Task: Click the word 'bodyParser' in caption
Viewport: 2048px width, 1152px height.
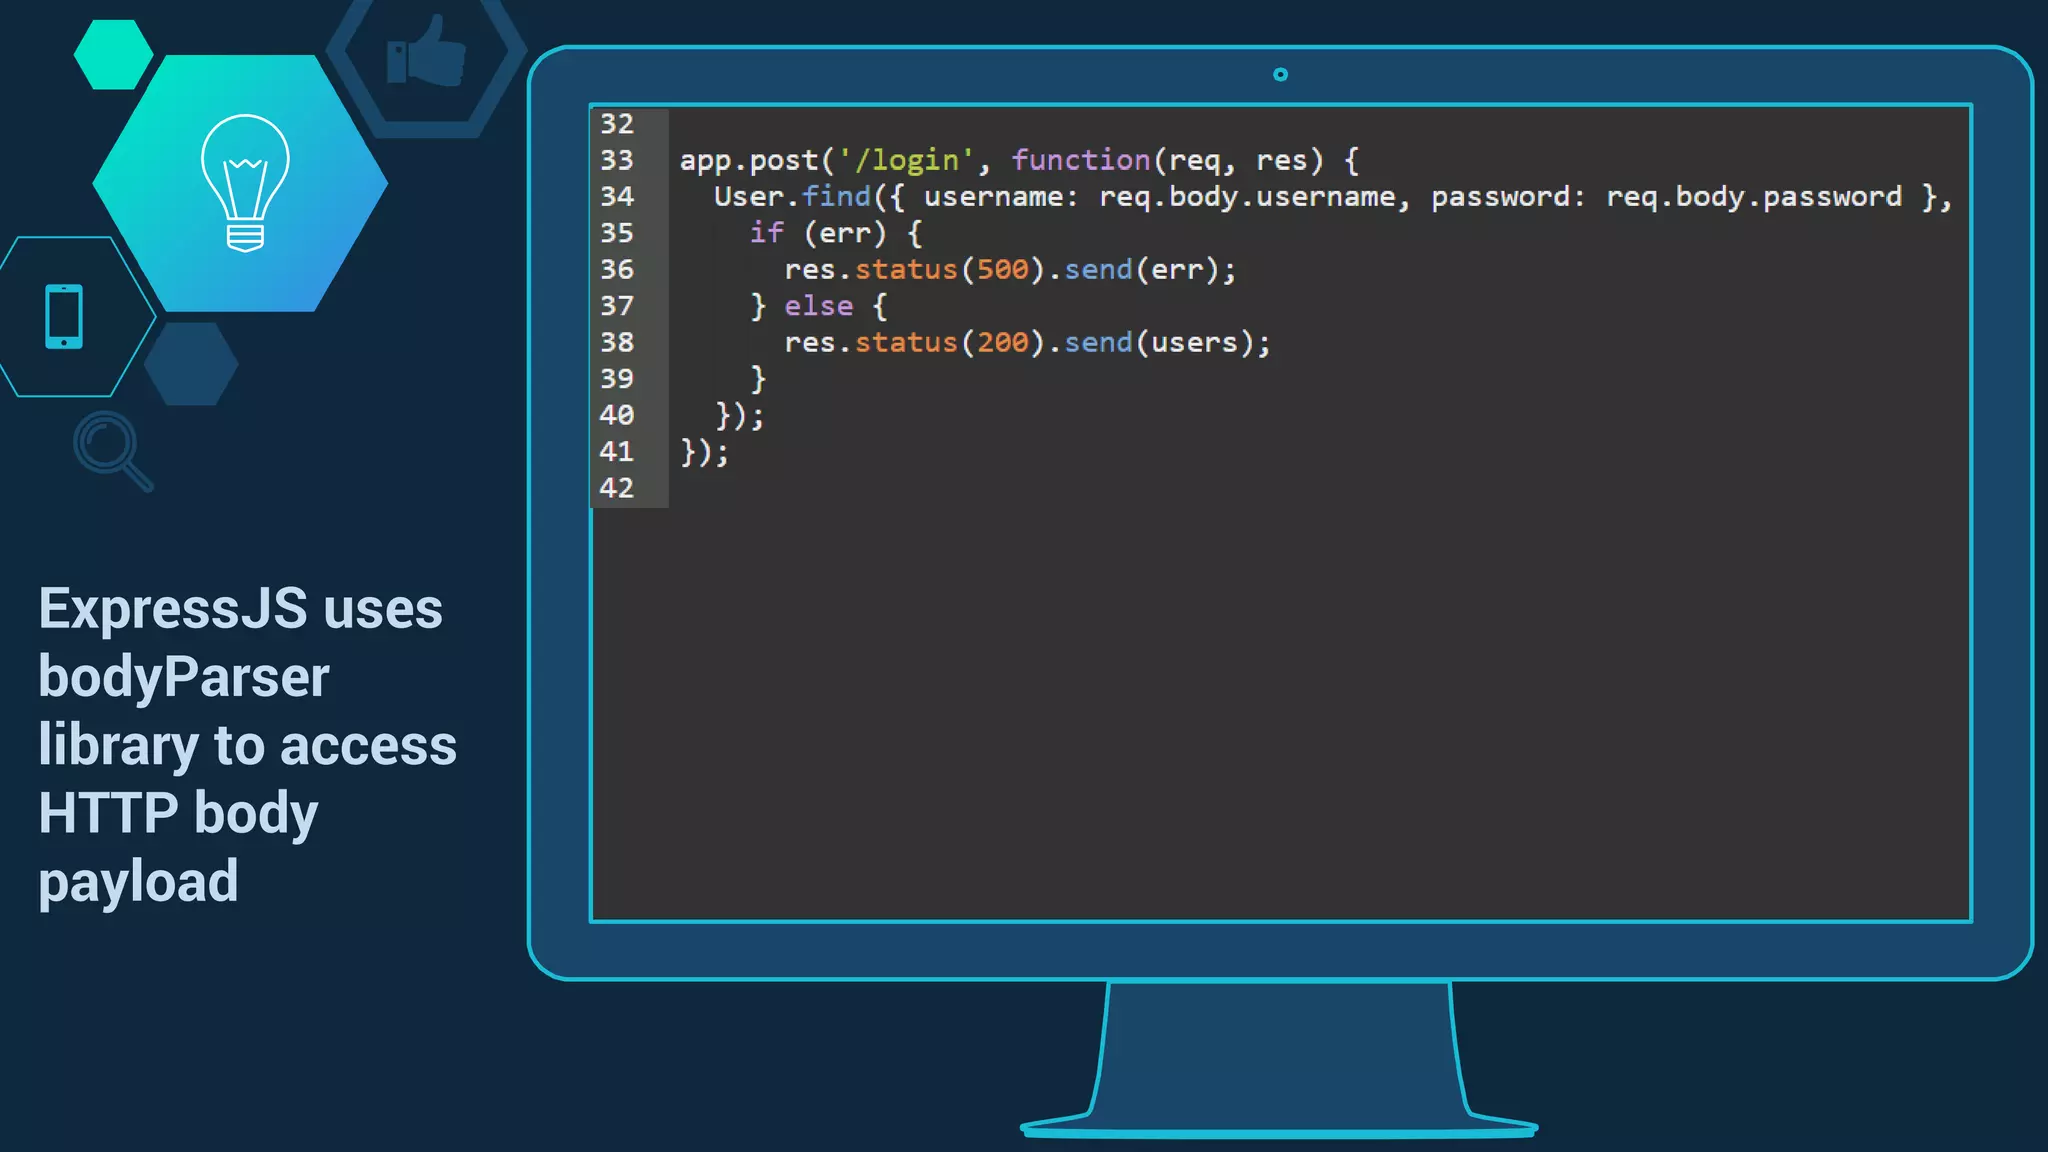Action: click(x=184, y=678)
